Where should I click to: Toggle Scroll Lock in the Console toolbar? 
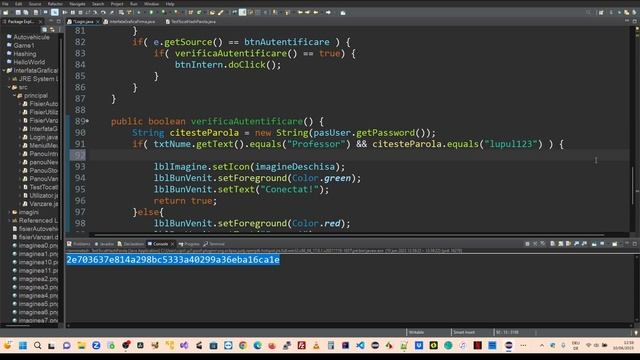point(560,244)
